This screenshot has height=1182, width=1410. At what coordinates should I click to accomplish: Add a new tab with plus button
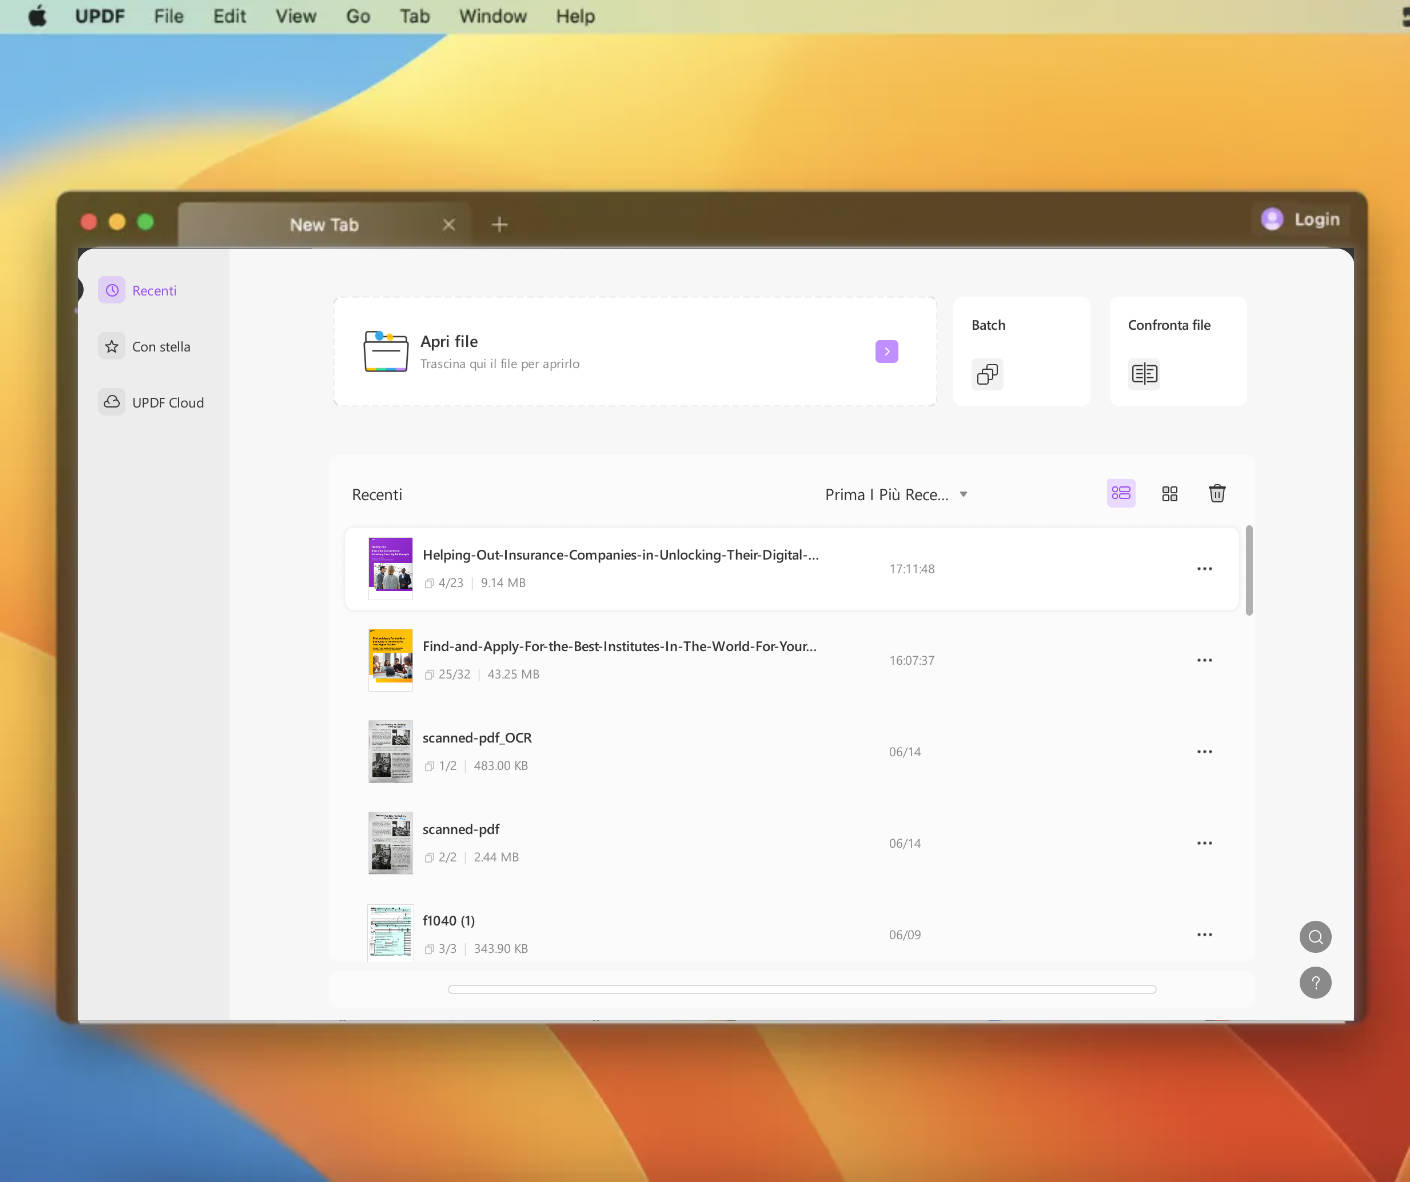[x=500, y=225]
